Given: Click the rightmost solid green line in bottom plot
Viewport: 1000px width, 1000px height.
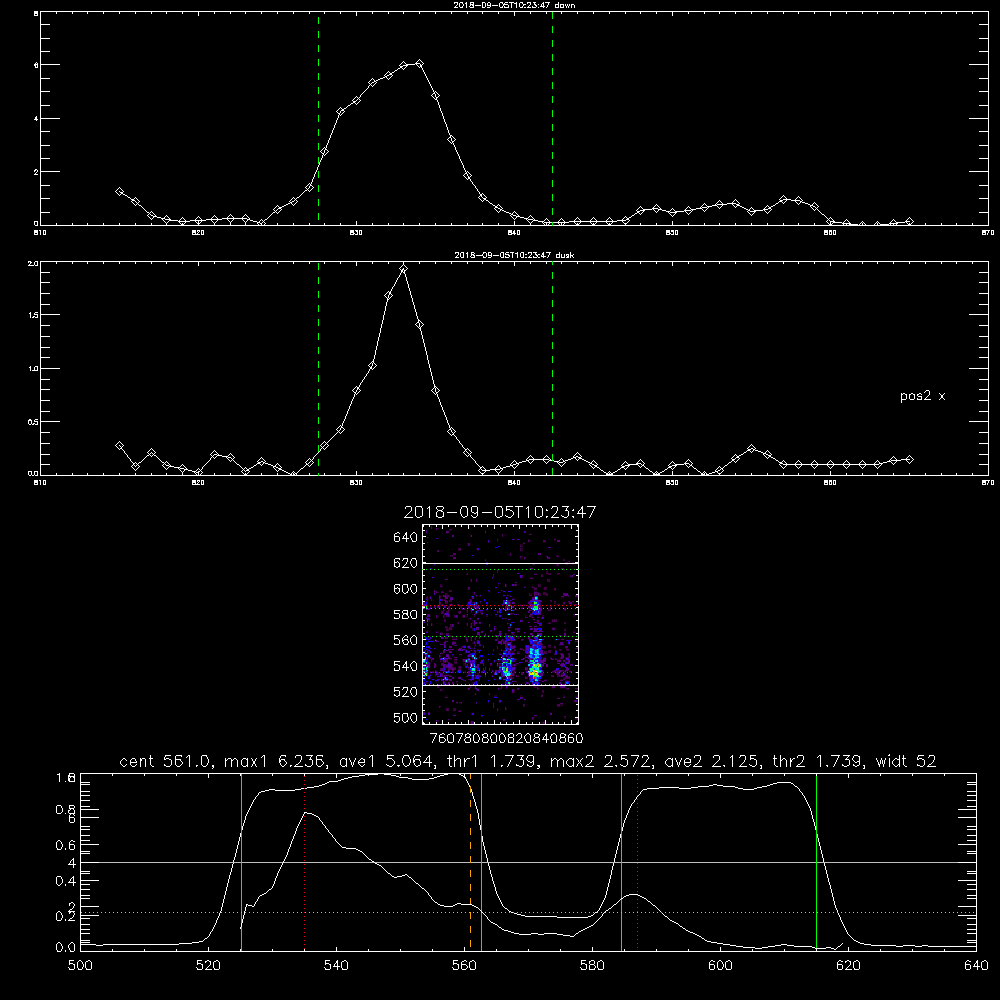Looking at the screenshot, I should (816, 862).
